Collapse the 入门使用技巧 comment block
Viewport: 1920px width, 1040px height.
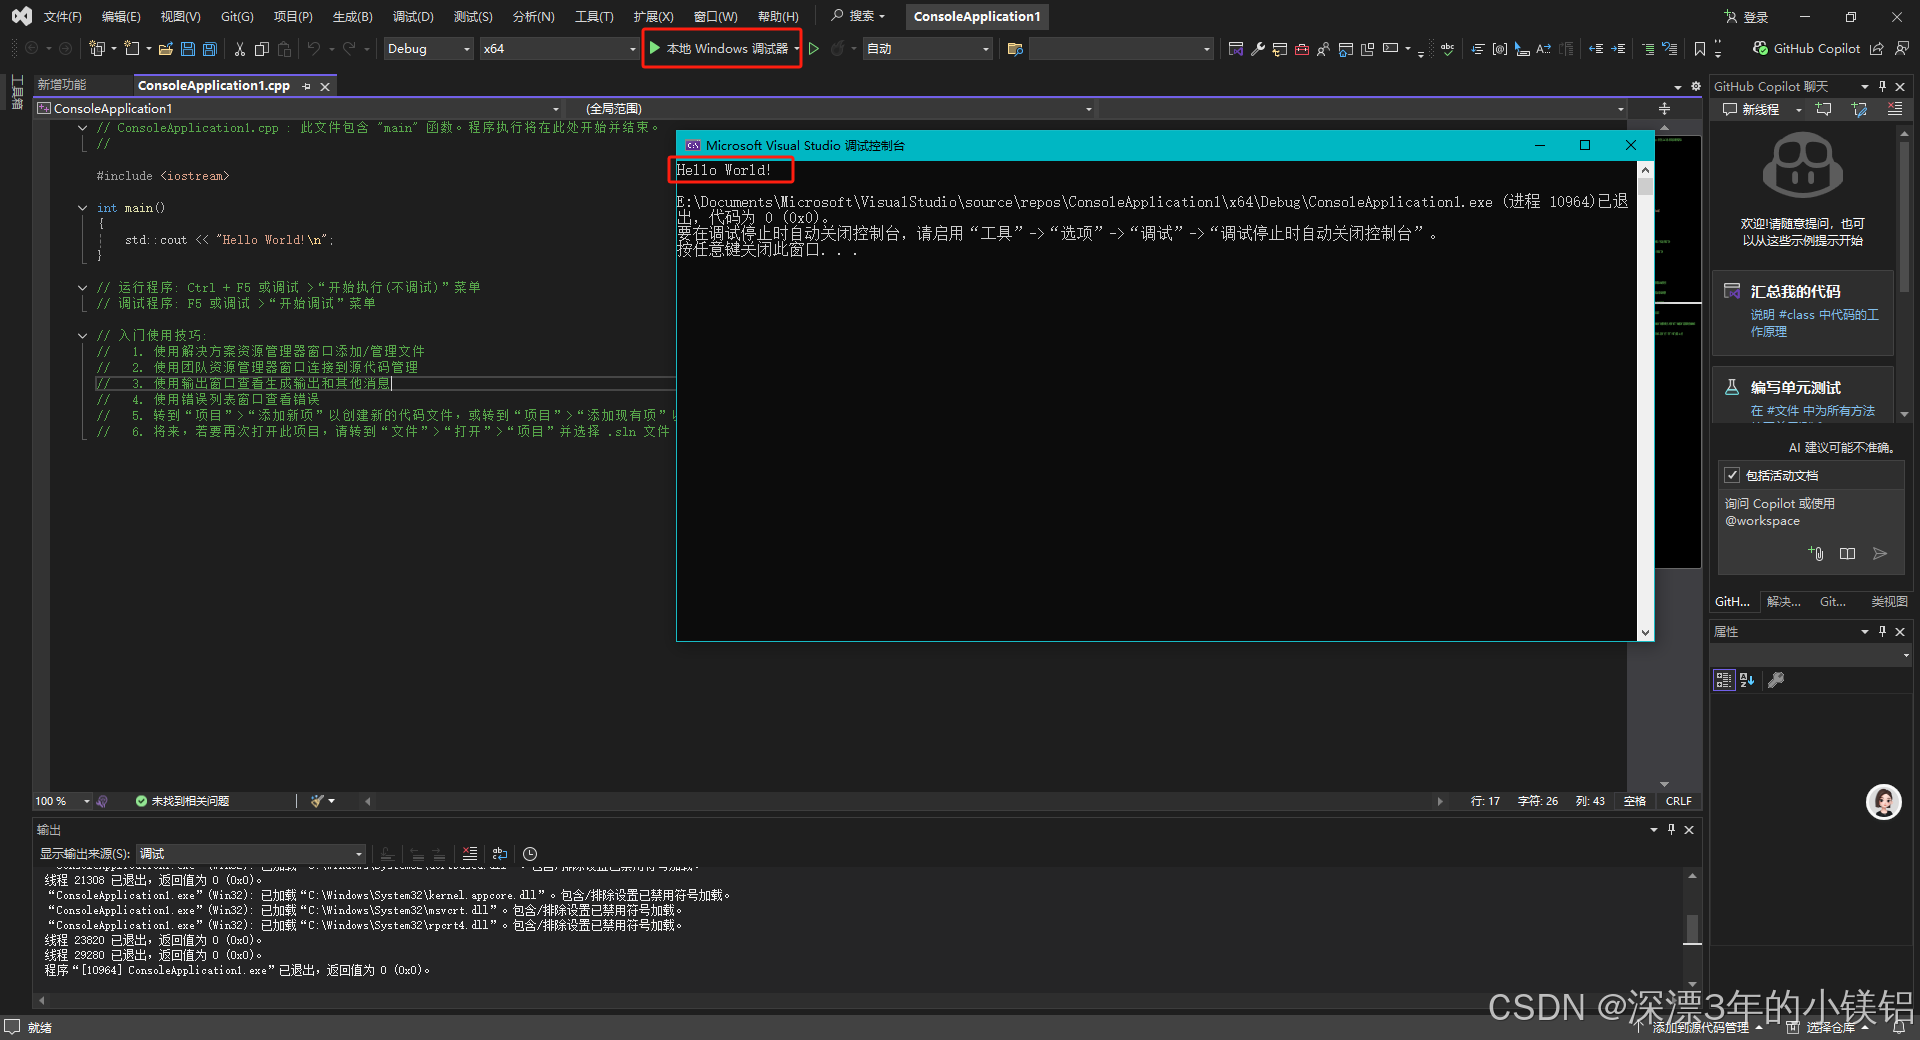point(82,336)
